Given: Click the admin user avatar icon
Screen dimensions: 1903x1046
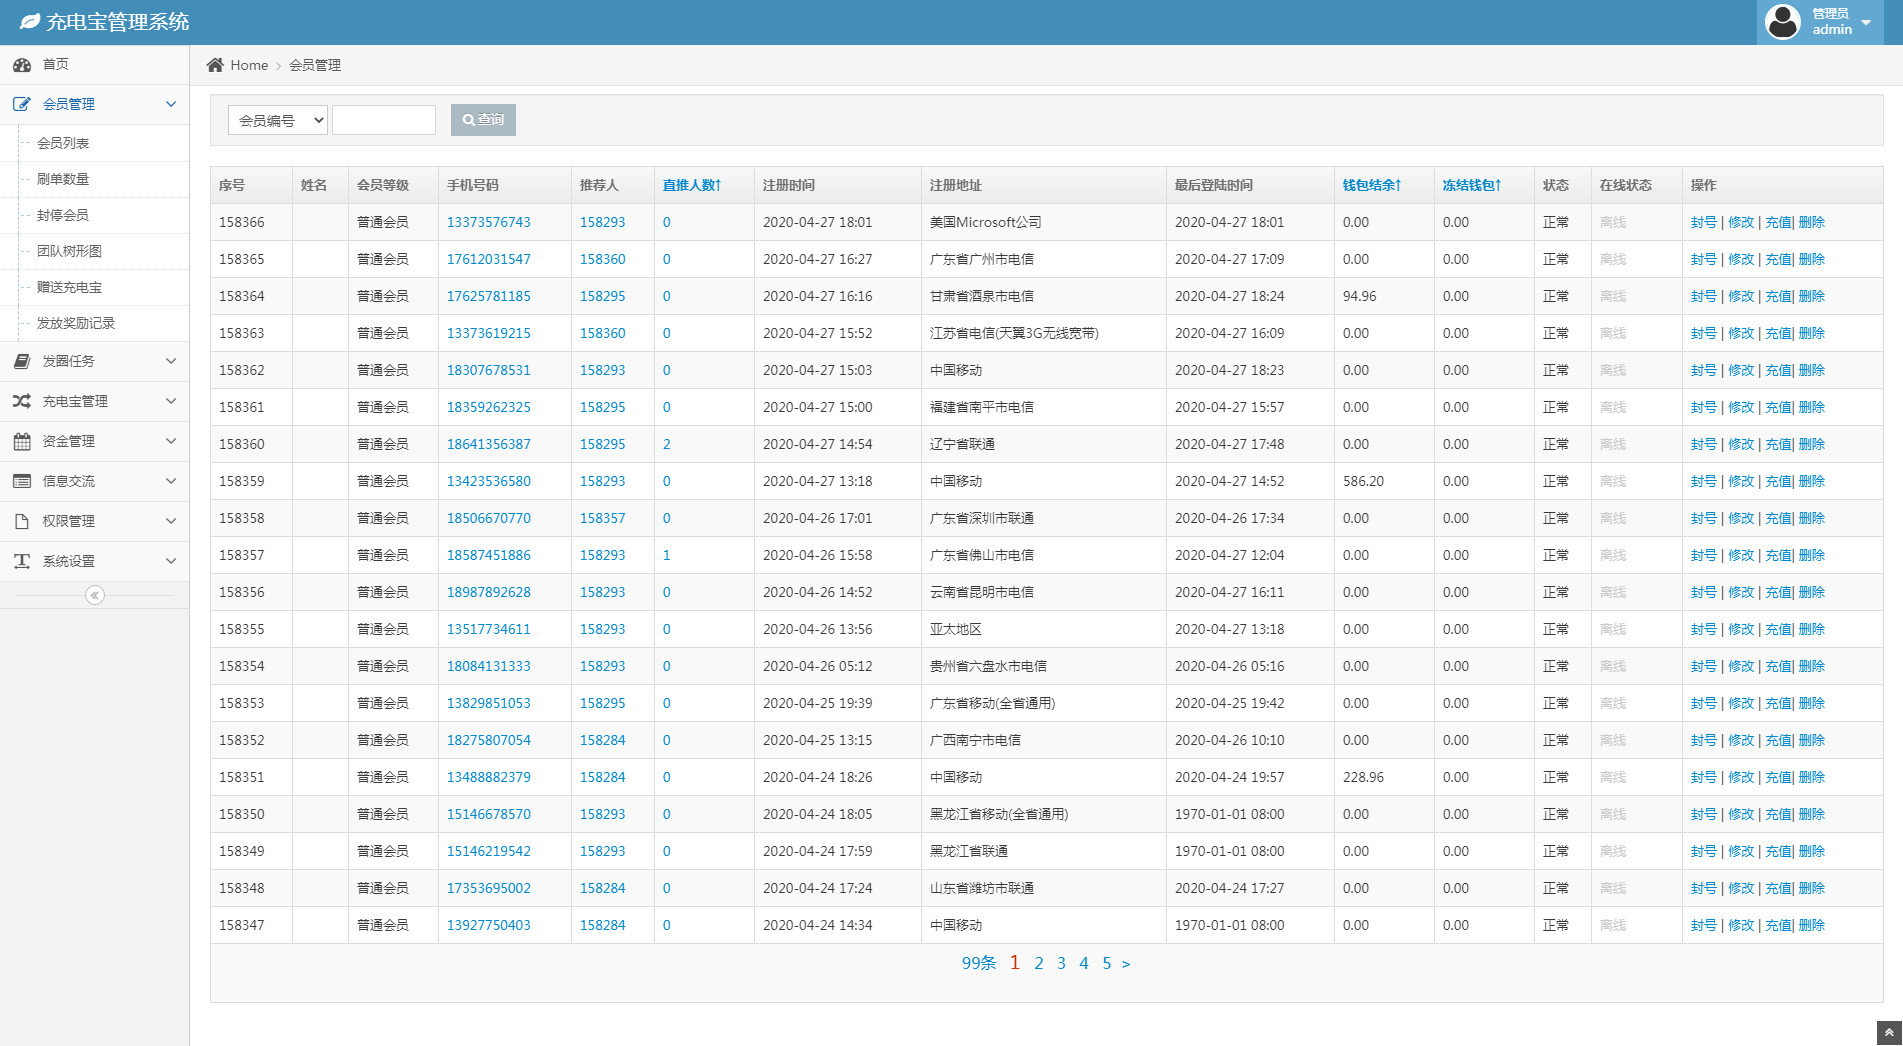Looking at the screenshot, I should coord(1782,21).
